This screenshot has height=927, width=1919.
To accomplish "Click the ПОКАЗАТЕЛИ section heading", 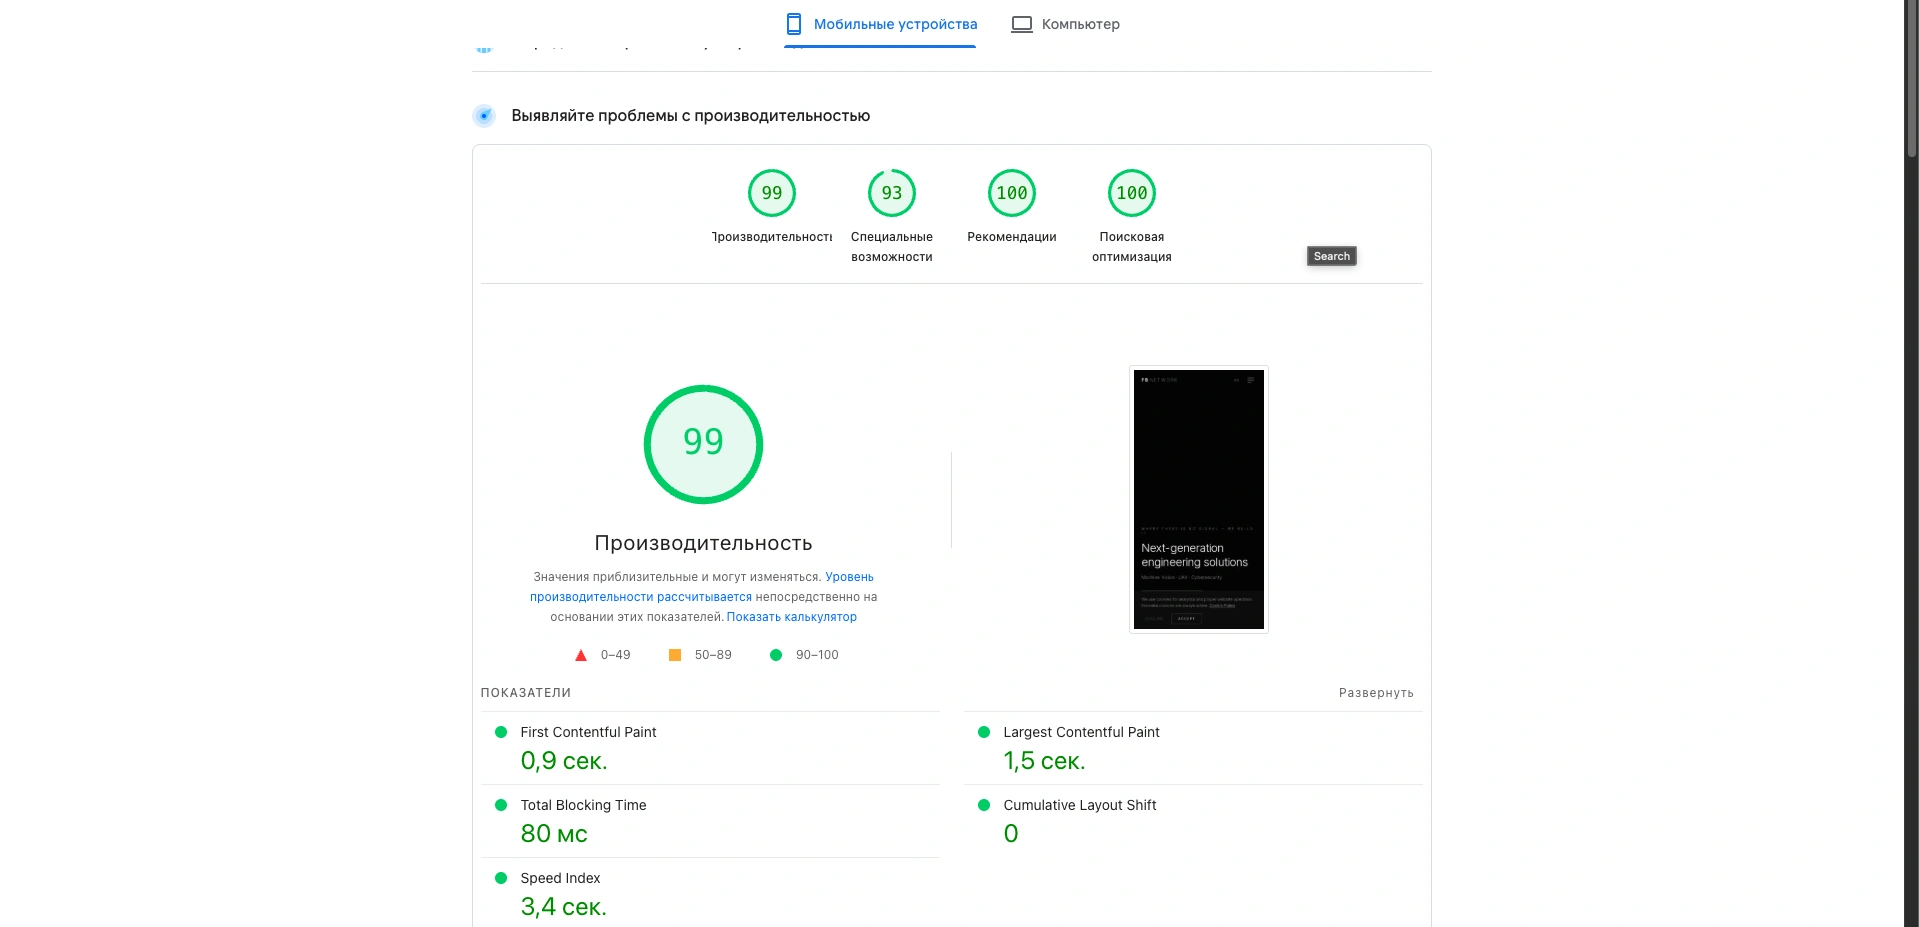I will click(x=526, y=693).
